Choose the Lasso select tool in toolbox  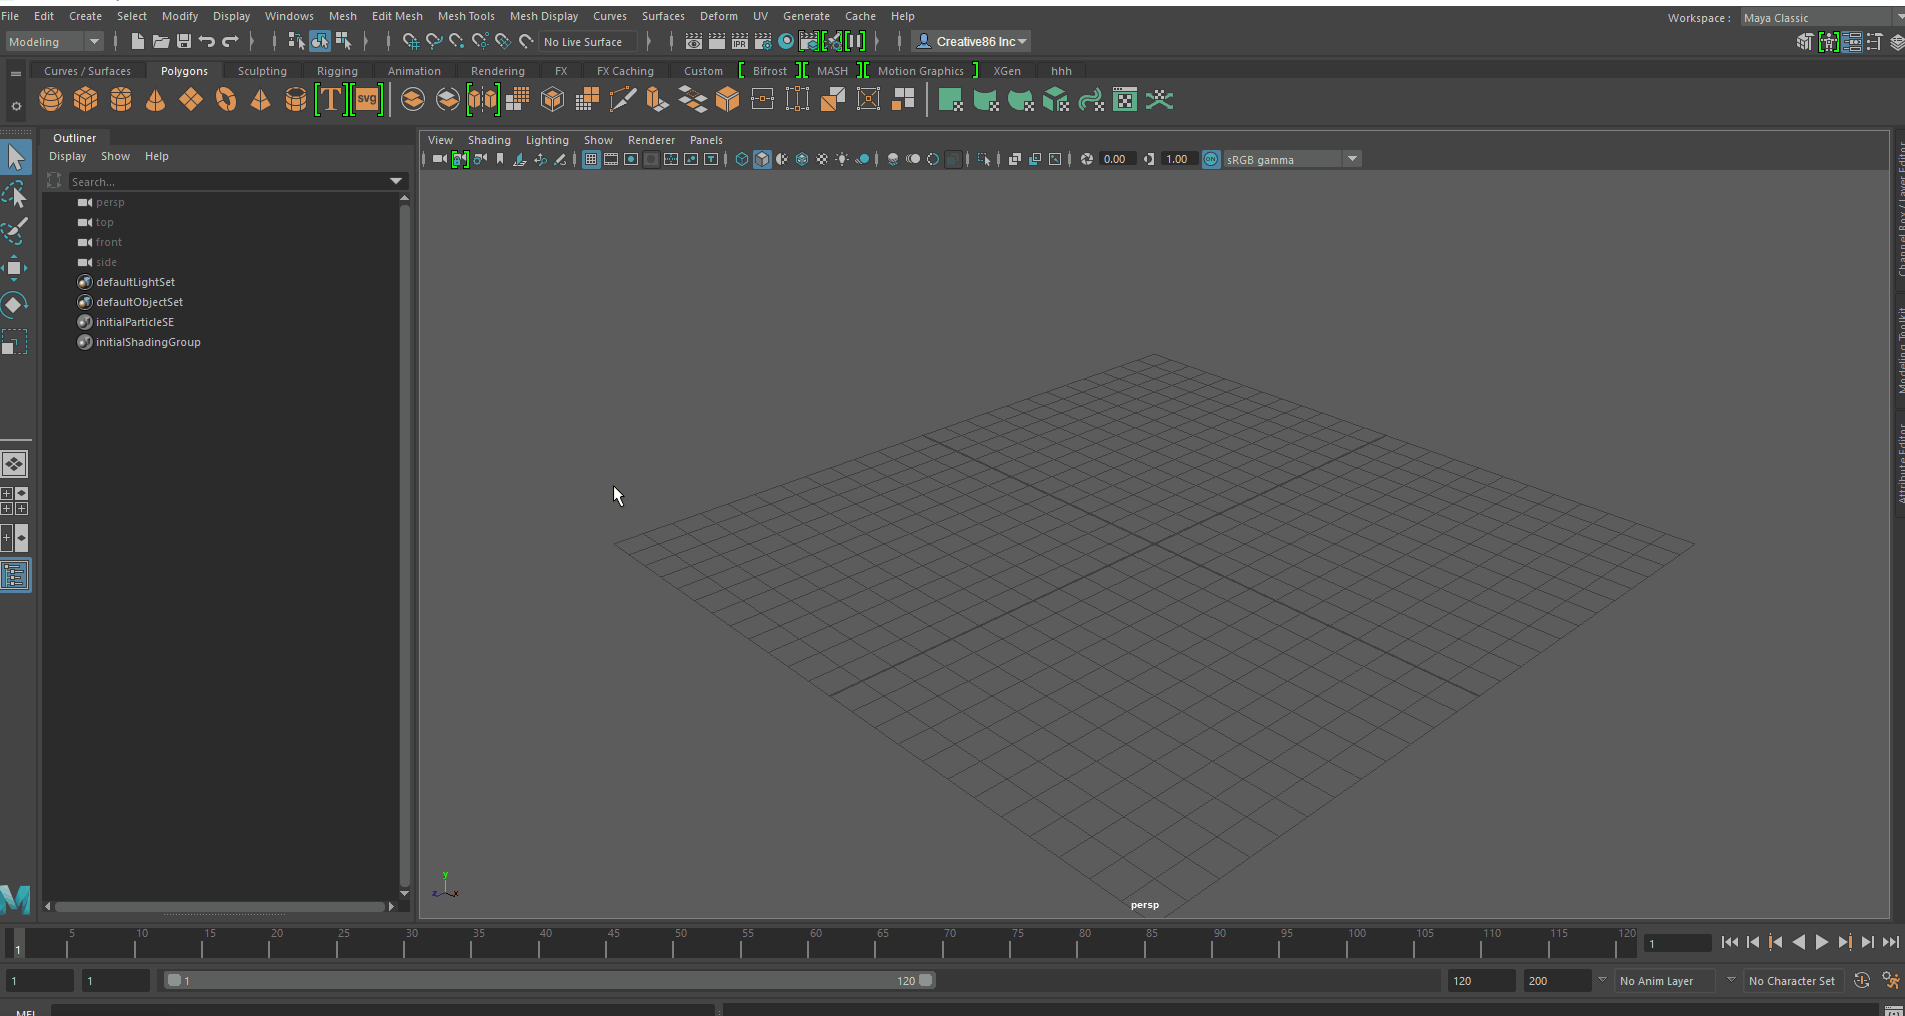15,194
